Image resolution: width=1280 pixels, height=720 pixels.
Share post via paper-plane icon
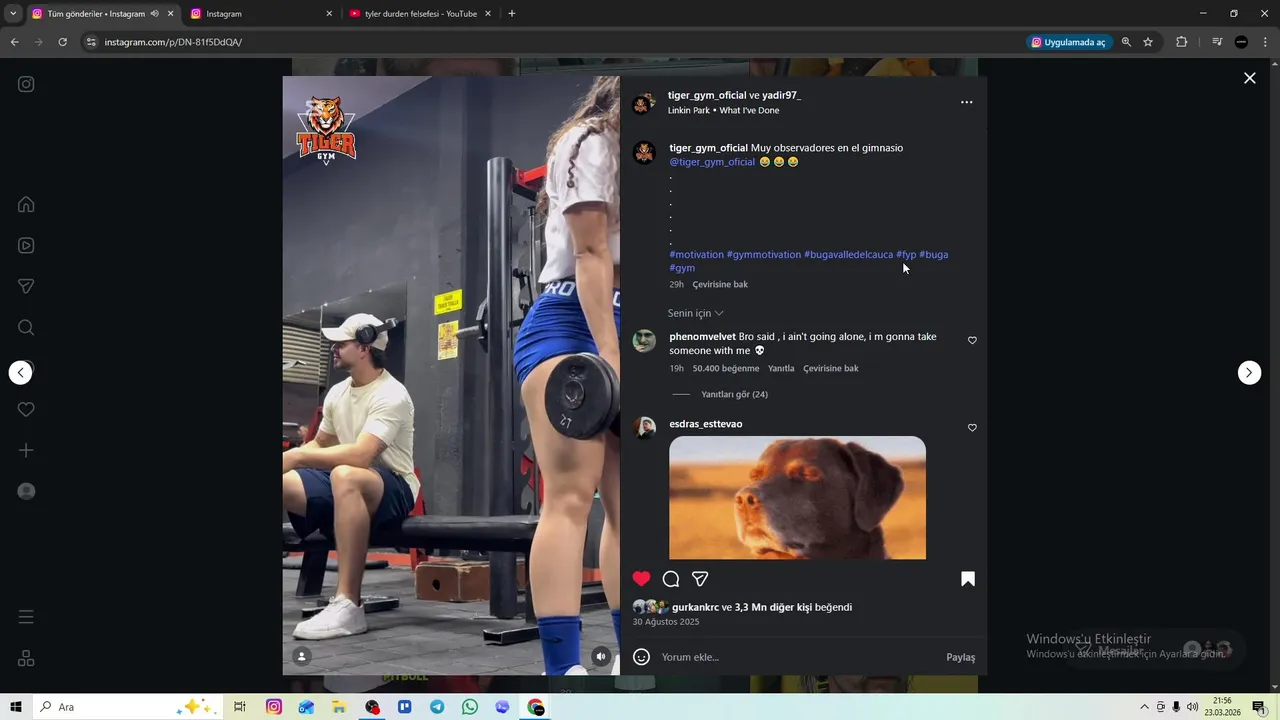[700, 578]
